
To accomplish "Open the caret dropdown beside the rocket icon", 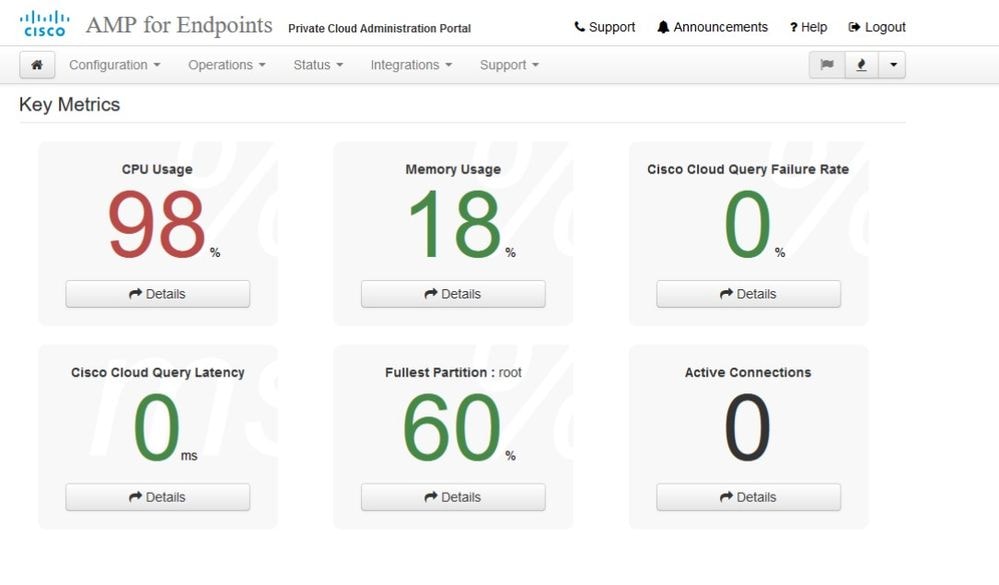I will click(893, 65).
